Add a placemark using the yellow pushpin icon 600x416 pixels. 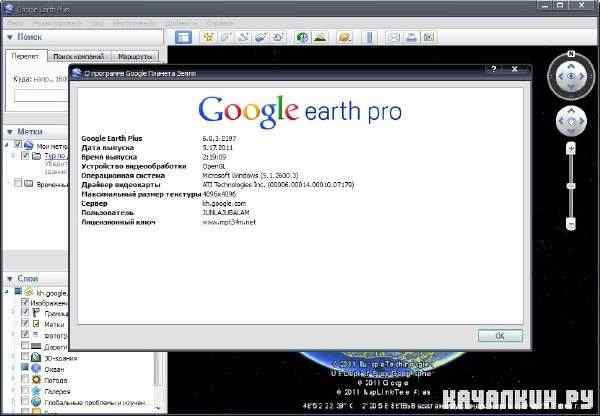(x=208, y=37)
